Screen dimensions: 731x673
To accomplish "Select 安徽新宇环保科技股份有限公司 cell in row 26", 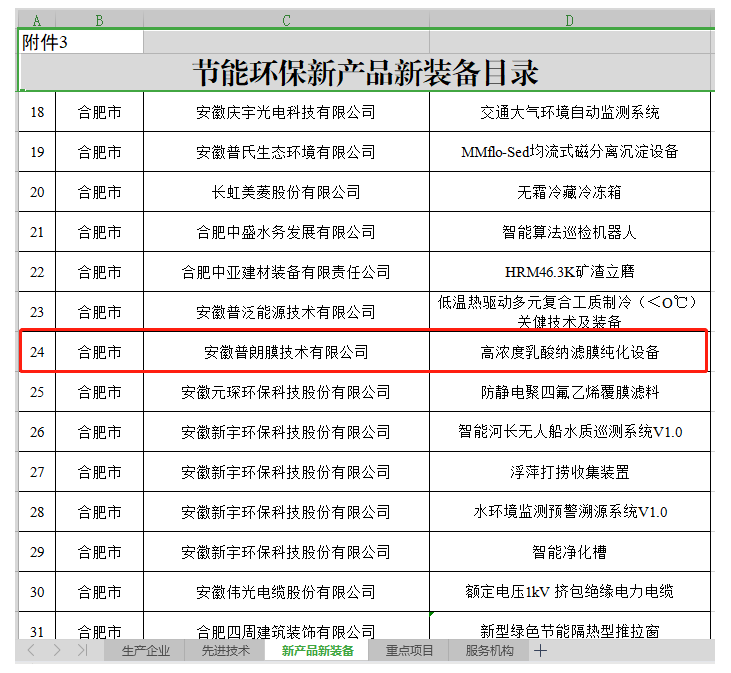I will 286,432.
